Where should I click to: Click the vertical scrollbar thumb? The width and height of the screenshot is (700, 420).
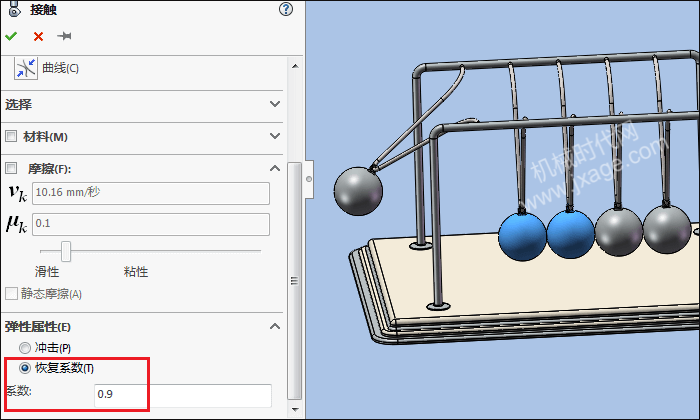coord(294,281)
